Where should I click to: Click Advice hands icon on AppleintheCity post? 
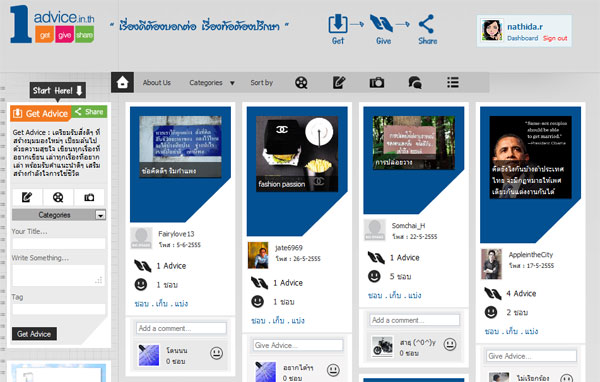(x=493, y=294)
